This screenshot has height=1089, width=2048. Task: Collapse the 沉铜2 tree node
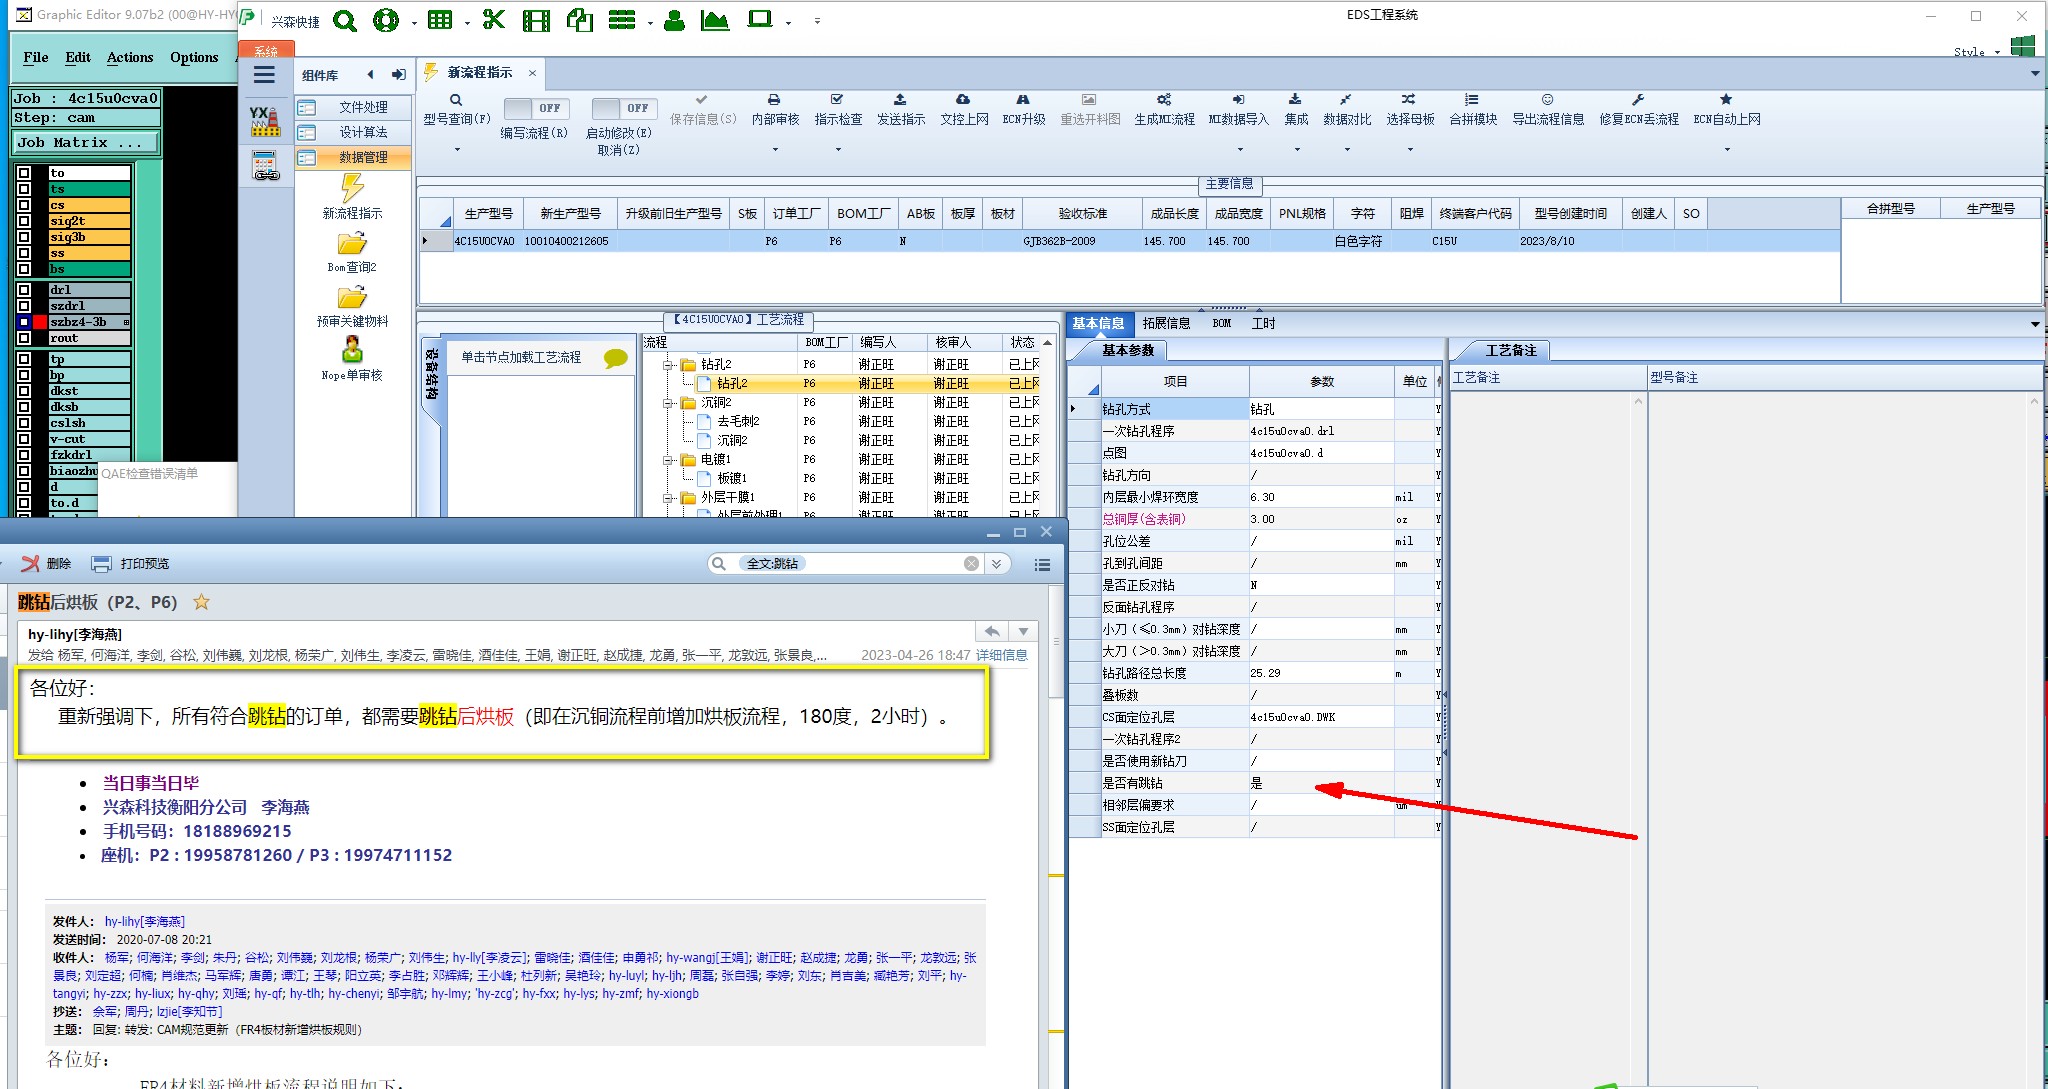point(668,403)
